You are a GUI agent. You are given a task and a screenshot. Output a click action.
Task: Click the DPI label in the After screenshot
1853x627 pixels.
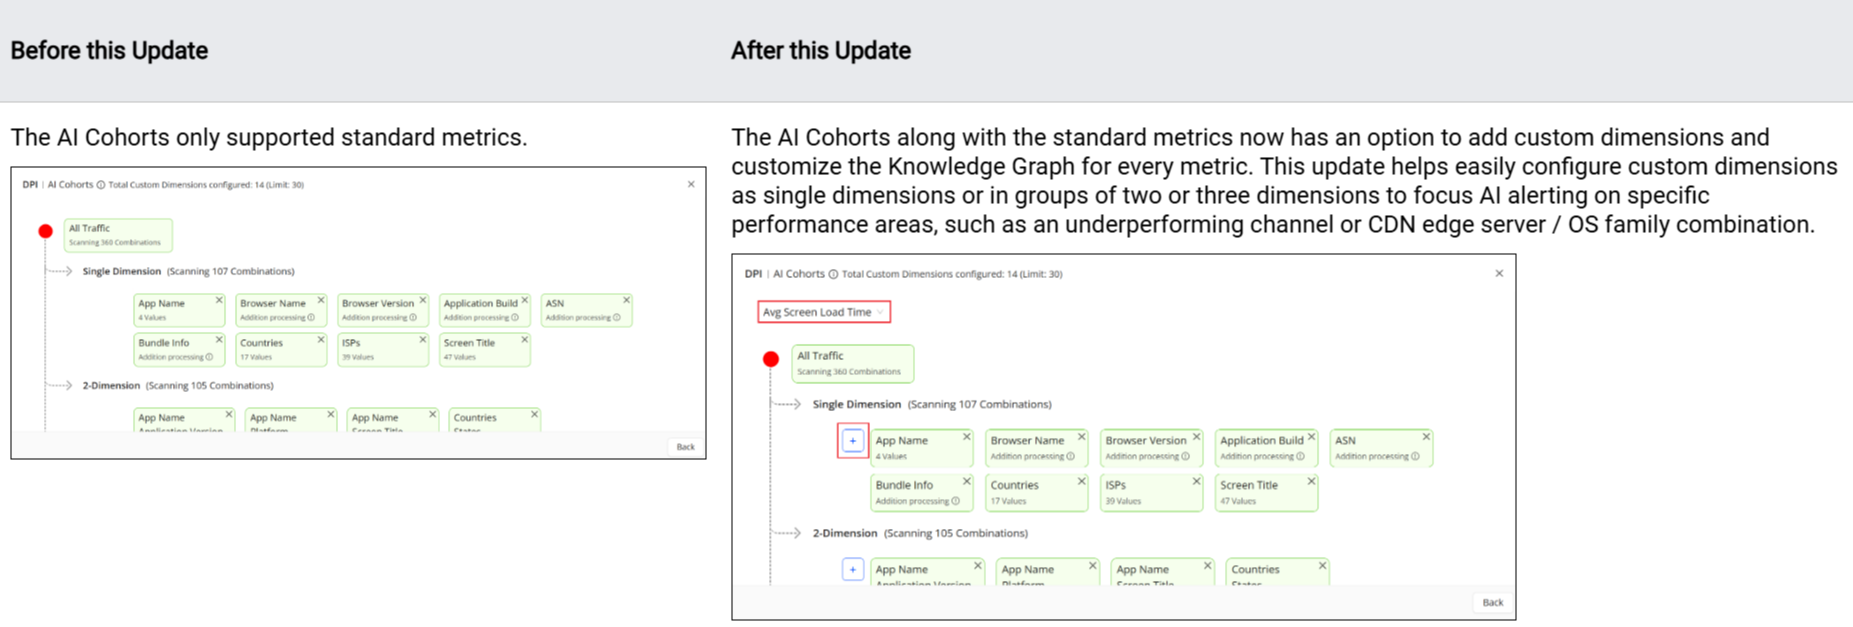click(x=753, y=274)
